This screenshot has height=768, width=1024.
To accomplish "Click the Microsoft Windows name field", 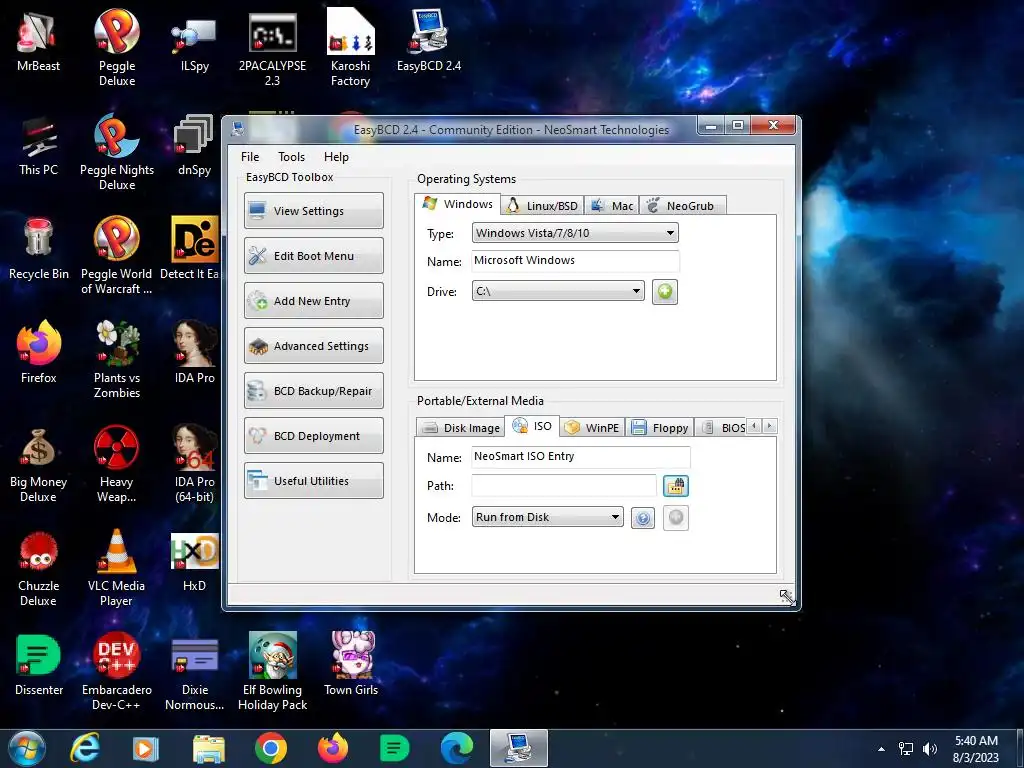I will click(x=575, y=261).
